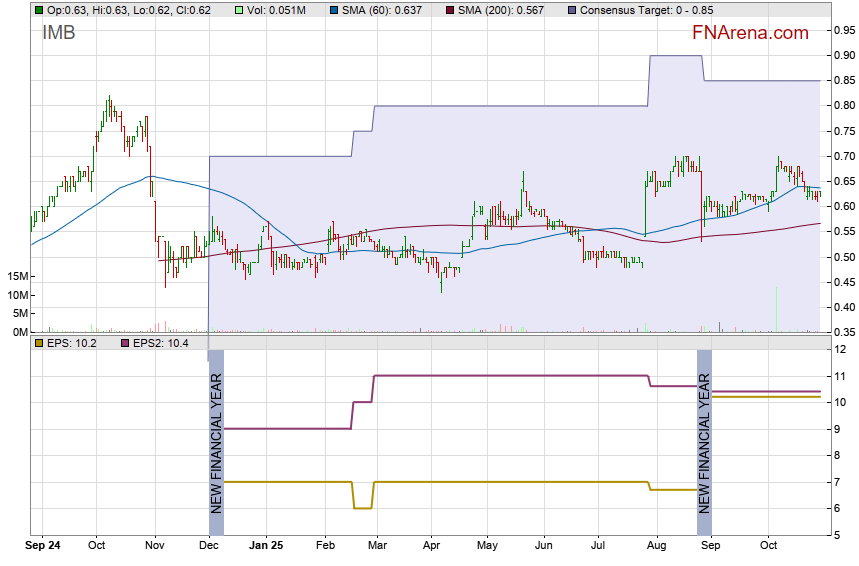Screen dimensions: 859x566
Task: Click the gold EPS legend swatch
Action: pyautogui.click(x=38, y=343)
